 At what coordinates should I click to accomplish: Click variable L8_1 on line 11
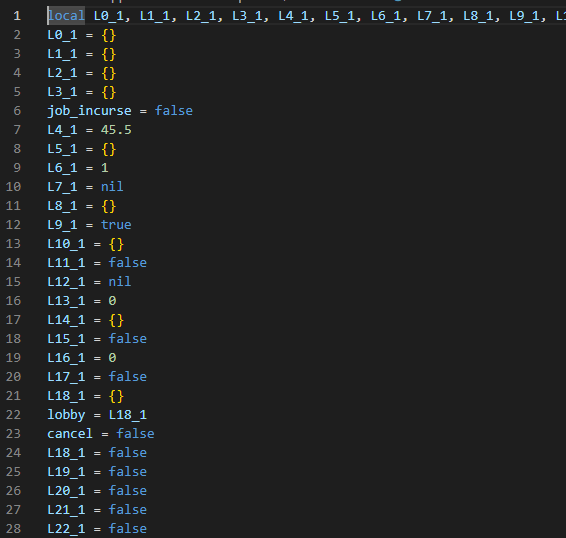click(x=62, y=206)
